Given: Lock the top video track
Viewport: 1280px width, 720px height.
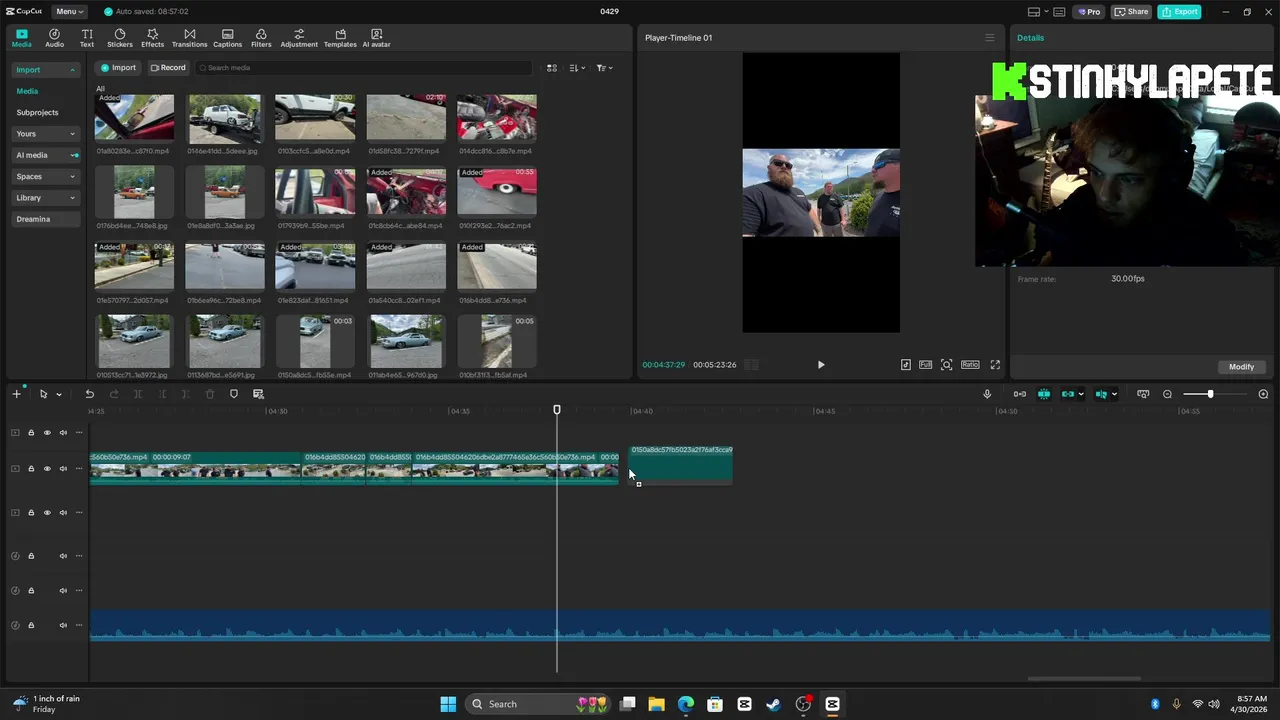Looking at the screenshot, I should 31,433.
